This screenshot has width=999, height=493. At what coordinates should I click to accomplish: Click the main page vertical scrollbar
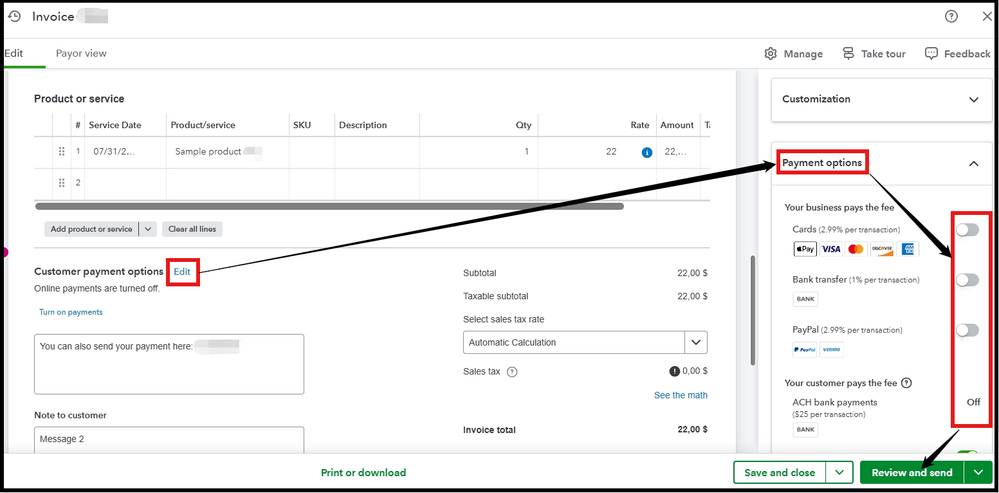tap(753, 311)
